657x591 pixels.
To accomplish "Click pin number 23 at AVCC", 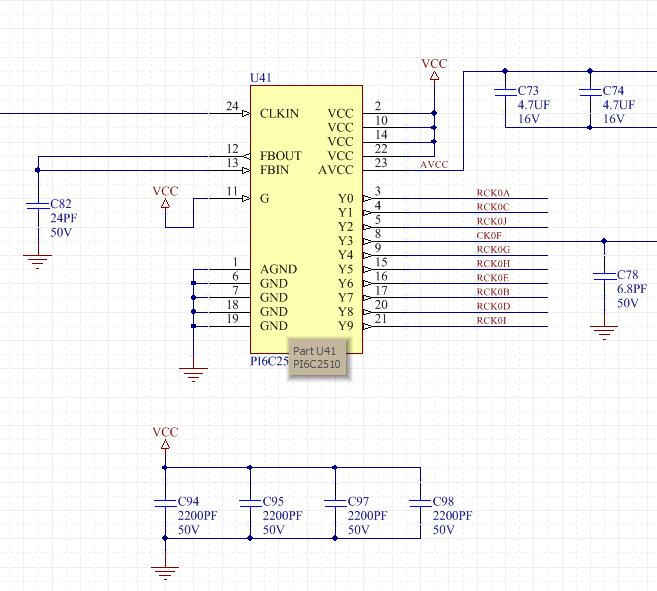I will click(381, 163).
